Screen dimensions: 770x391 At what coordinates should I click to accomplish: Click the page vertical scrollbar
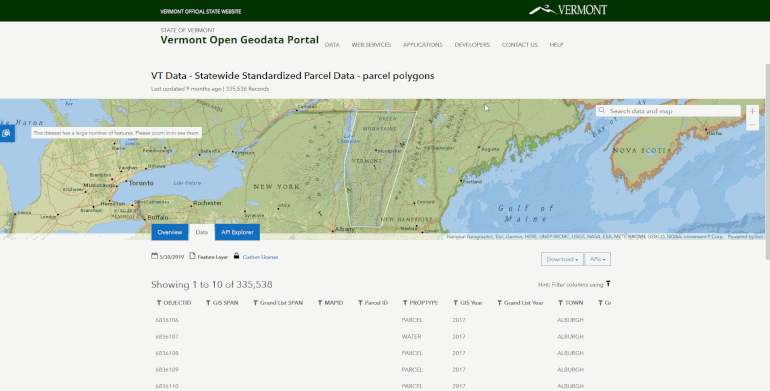[x=767, y=162]
